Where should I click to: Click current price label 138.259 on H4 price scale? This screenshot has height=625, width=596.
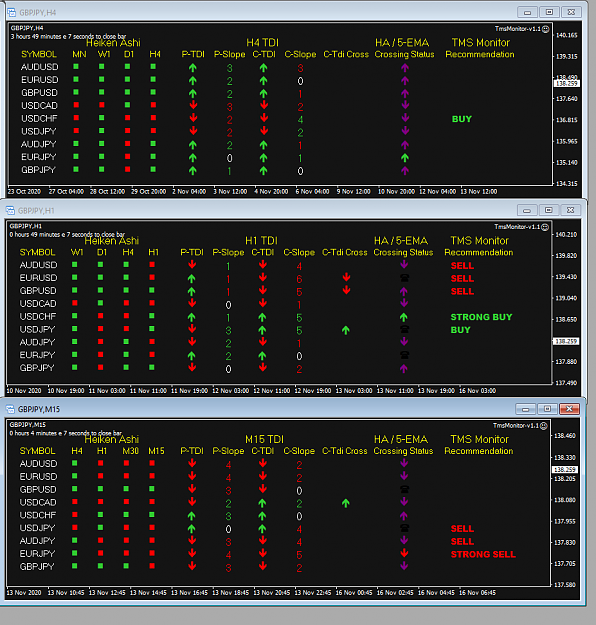[x=566, y=84]
